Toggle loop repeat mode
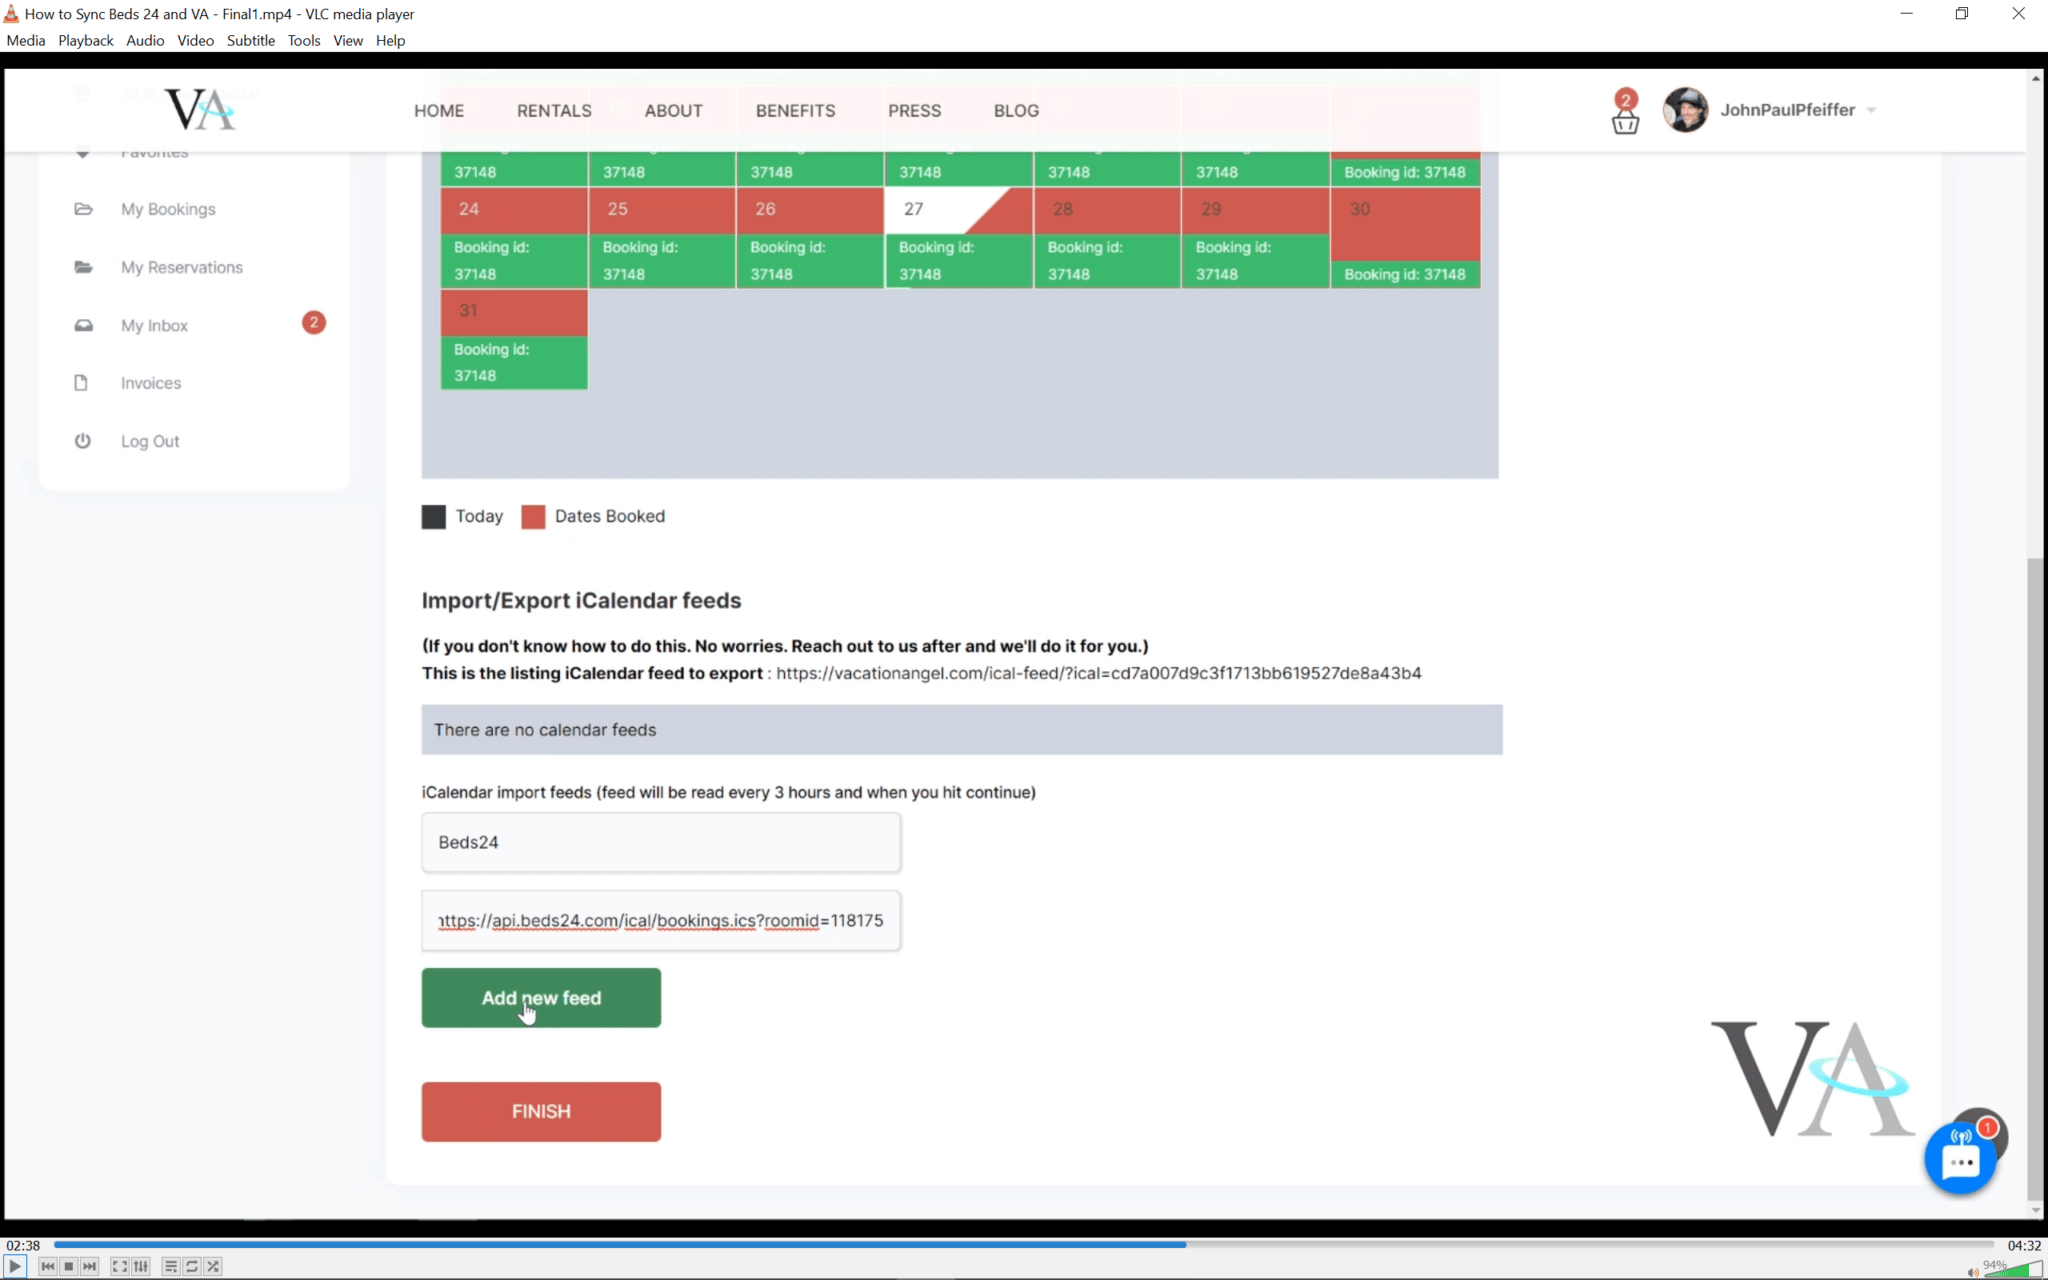 click(192, 1266)
